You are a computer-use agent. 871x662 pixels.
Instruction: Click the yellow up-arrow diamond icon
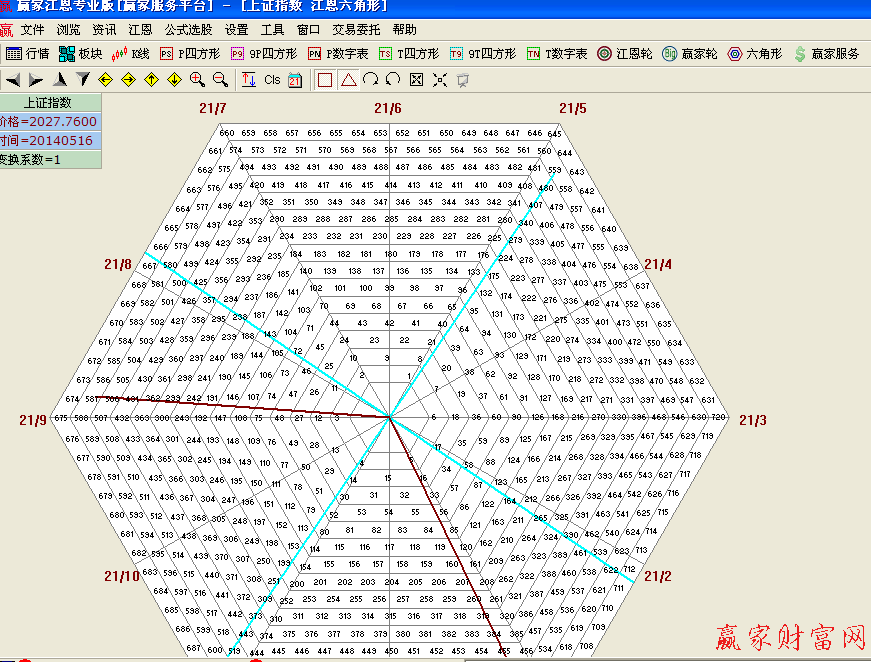click(151, 79)
